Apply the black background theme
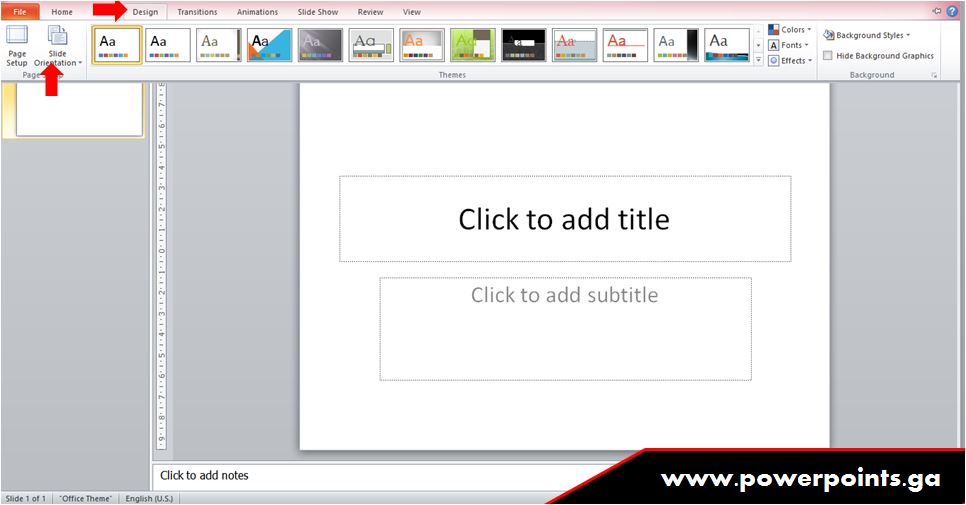 (x=524, y=45)
